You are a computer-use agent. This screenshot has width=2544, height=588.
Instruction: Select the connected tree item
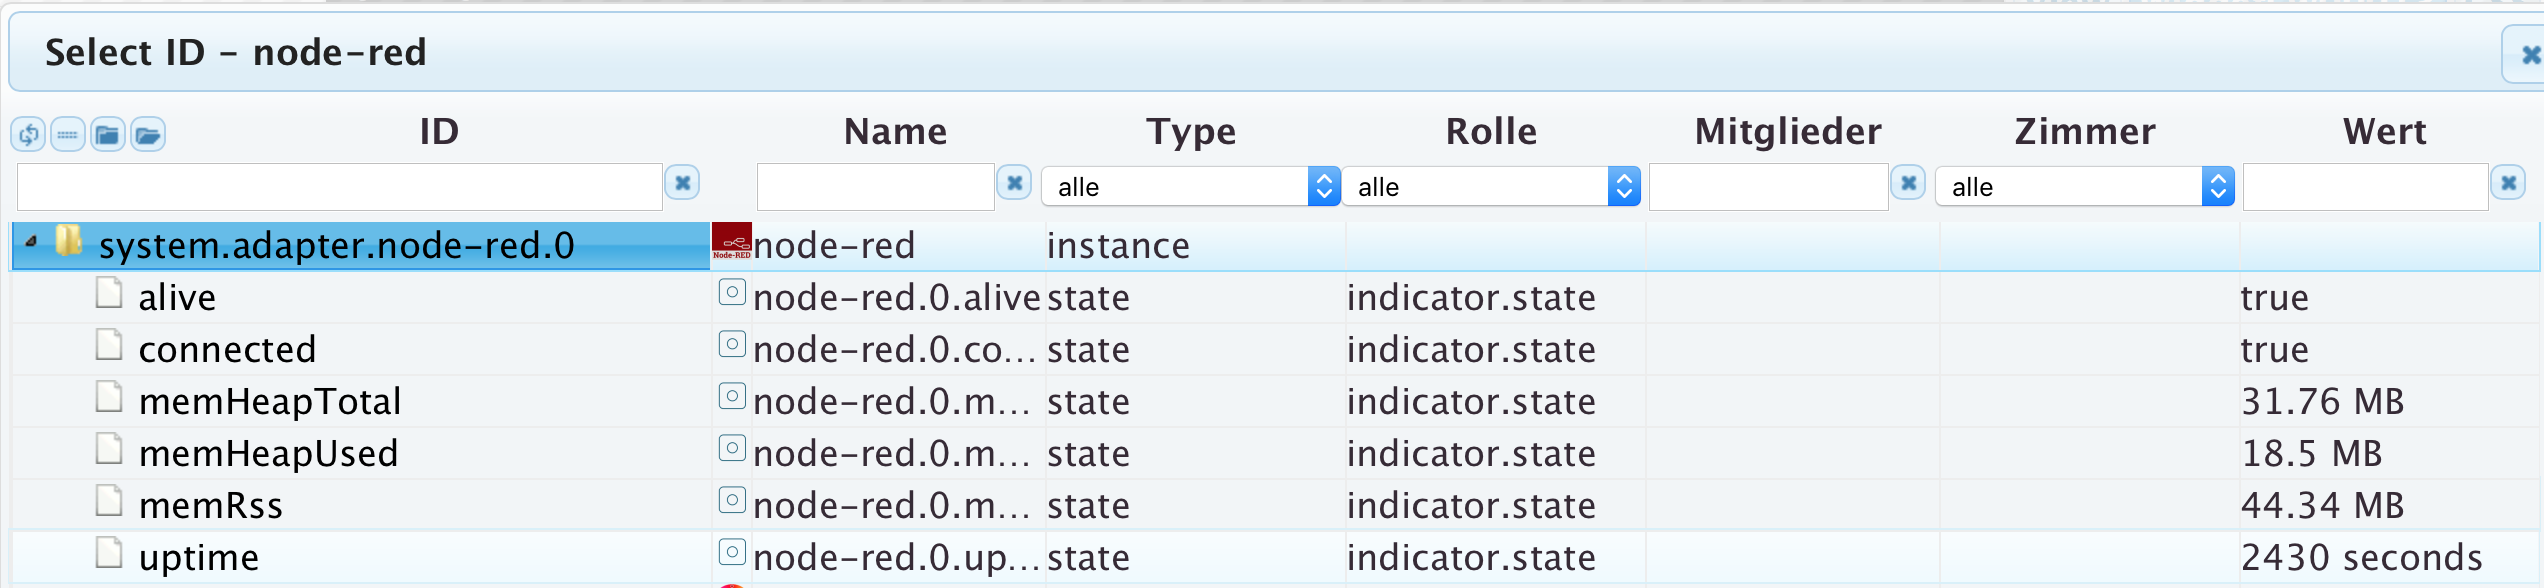(227, 350)
